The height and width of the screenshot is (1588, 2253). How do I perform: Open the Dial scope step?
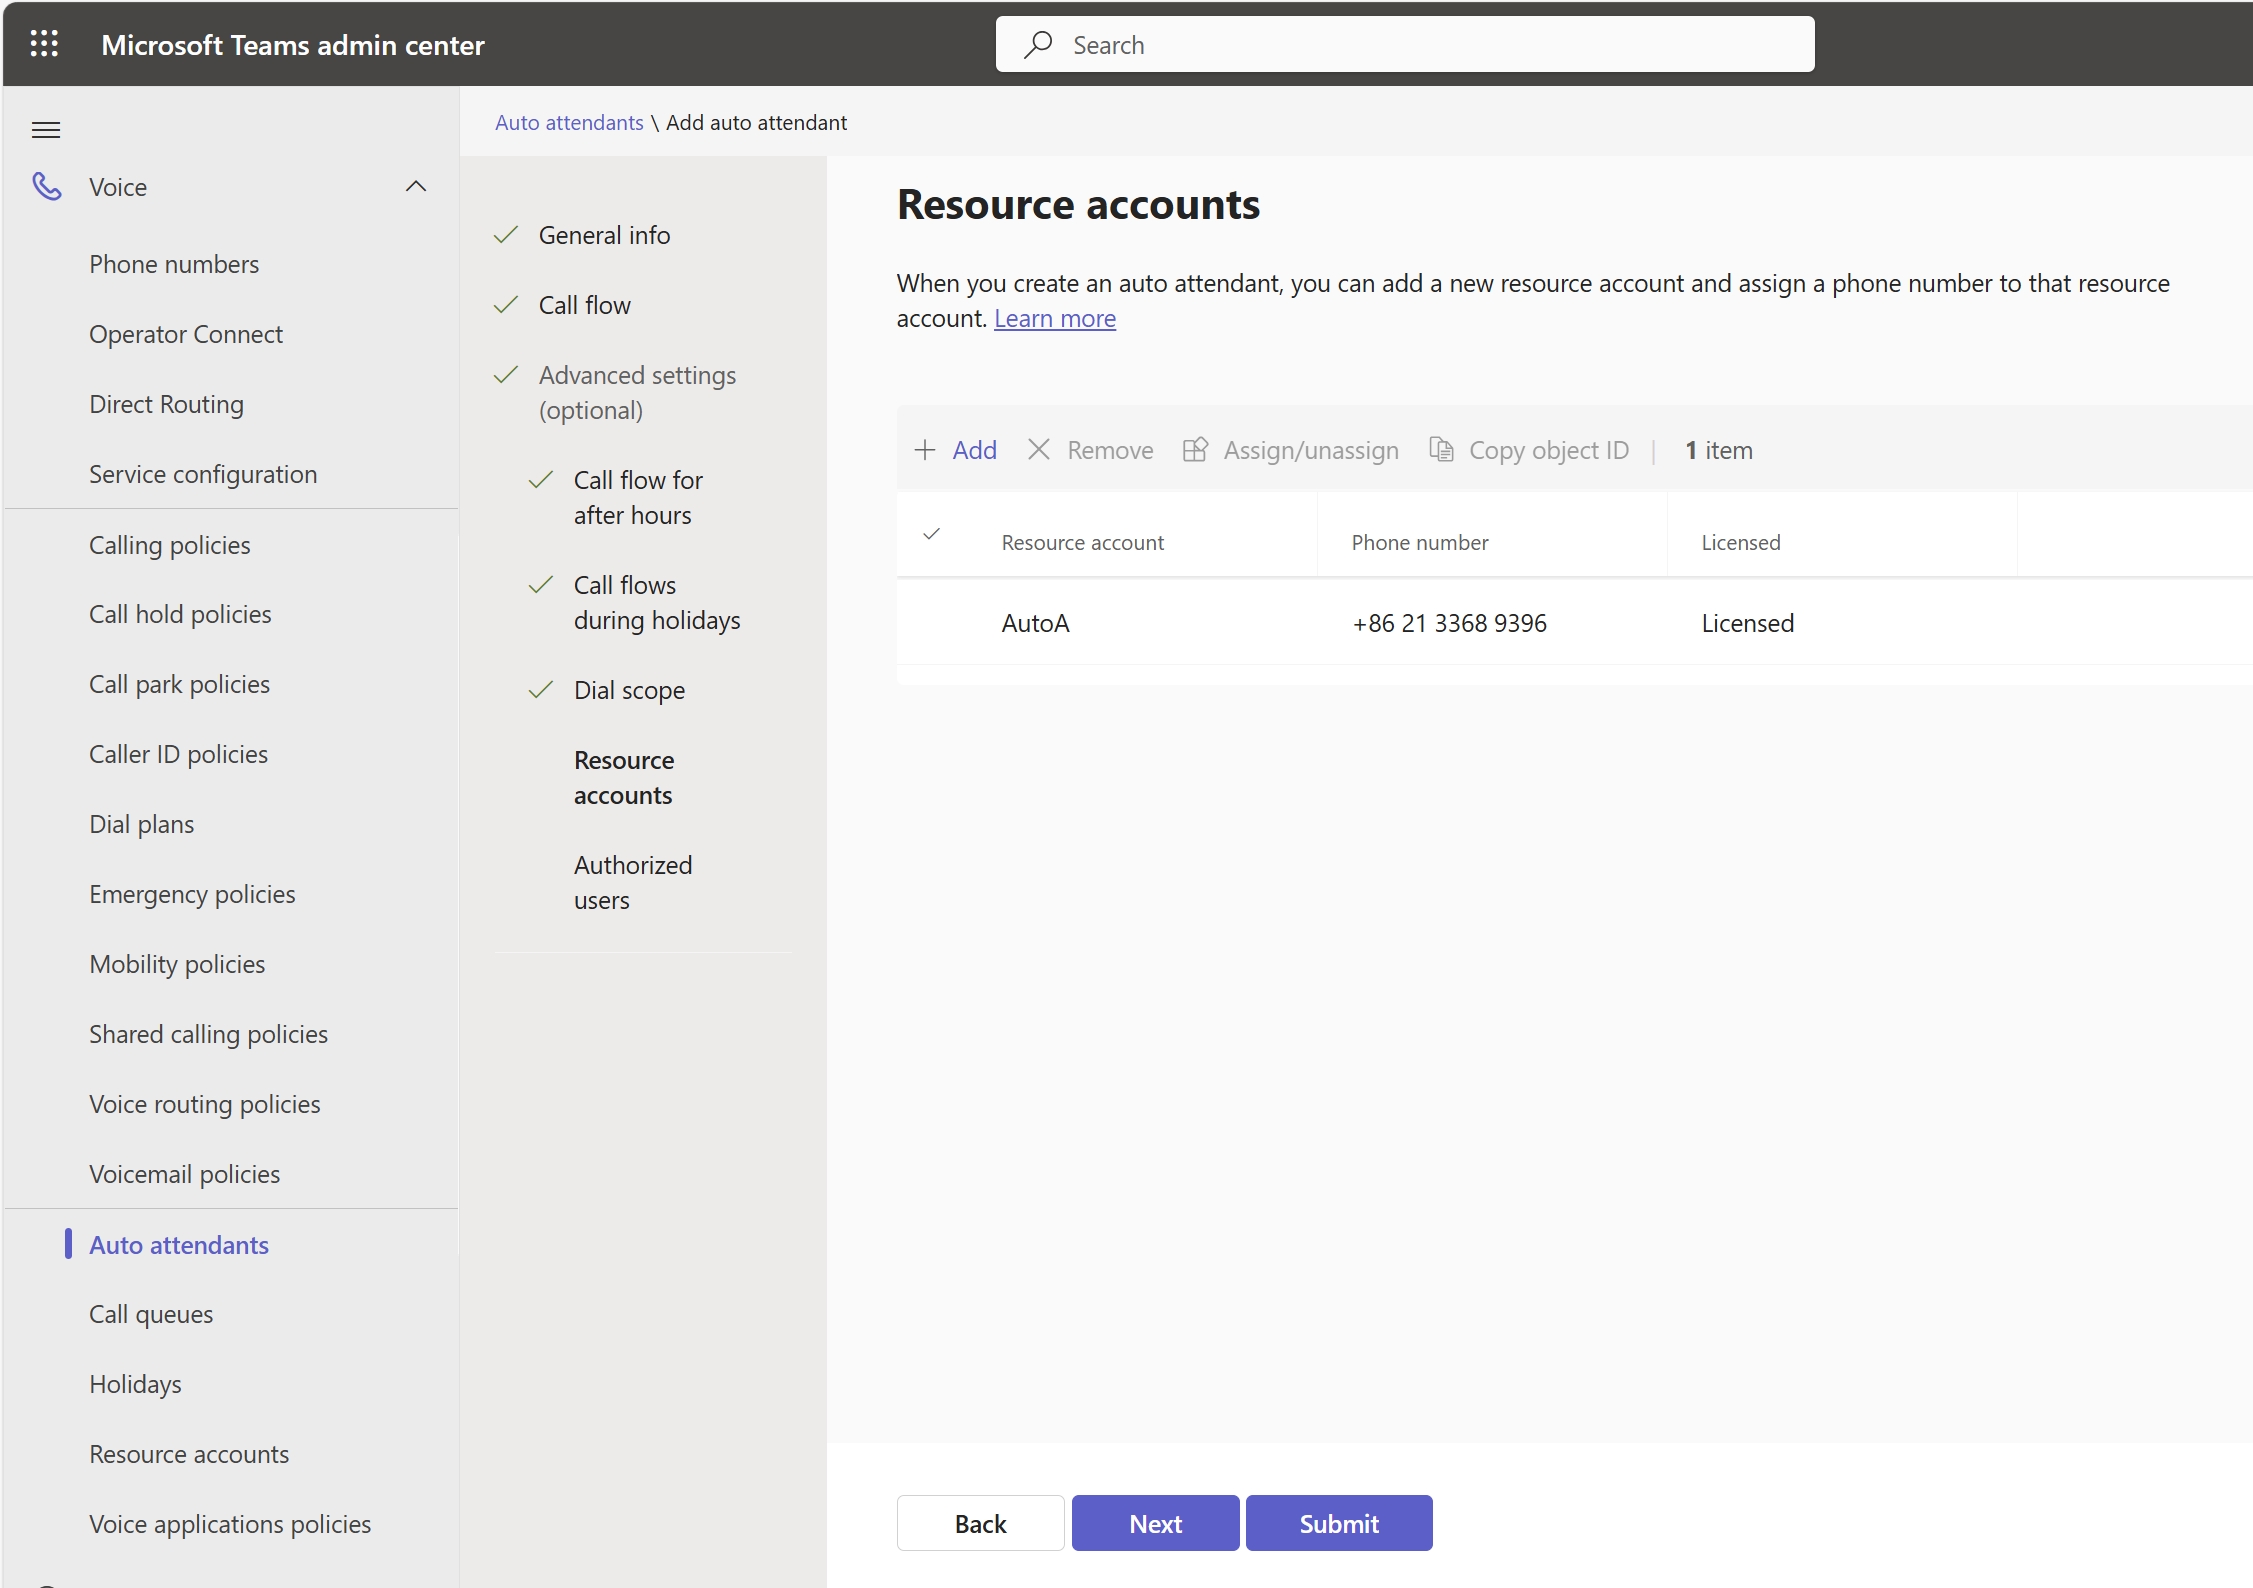(x=629, y=690)
